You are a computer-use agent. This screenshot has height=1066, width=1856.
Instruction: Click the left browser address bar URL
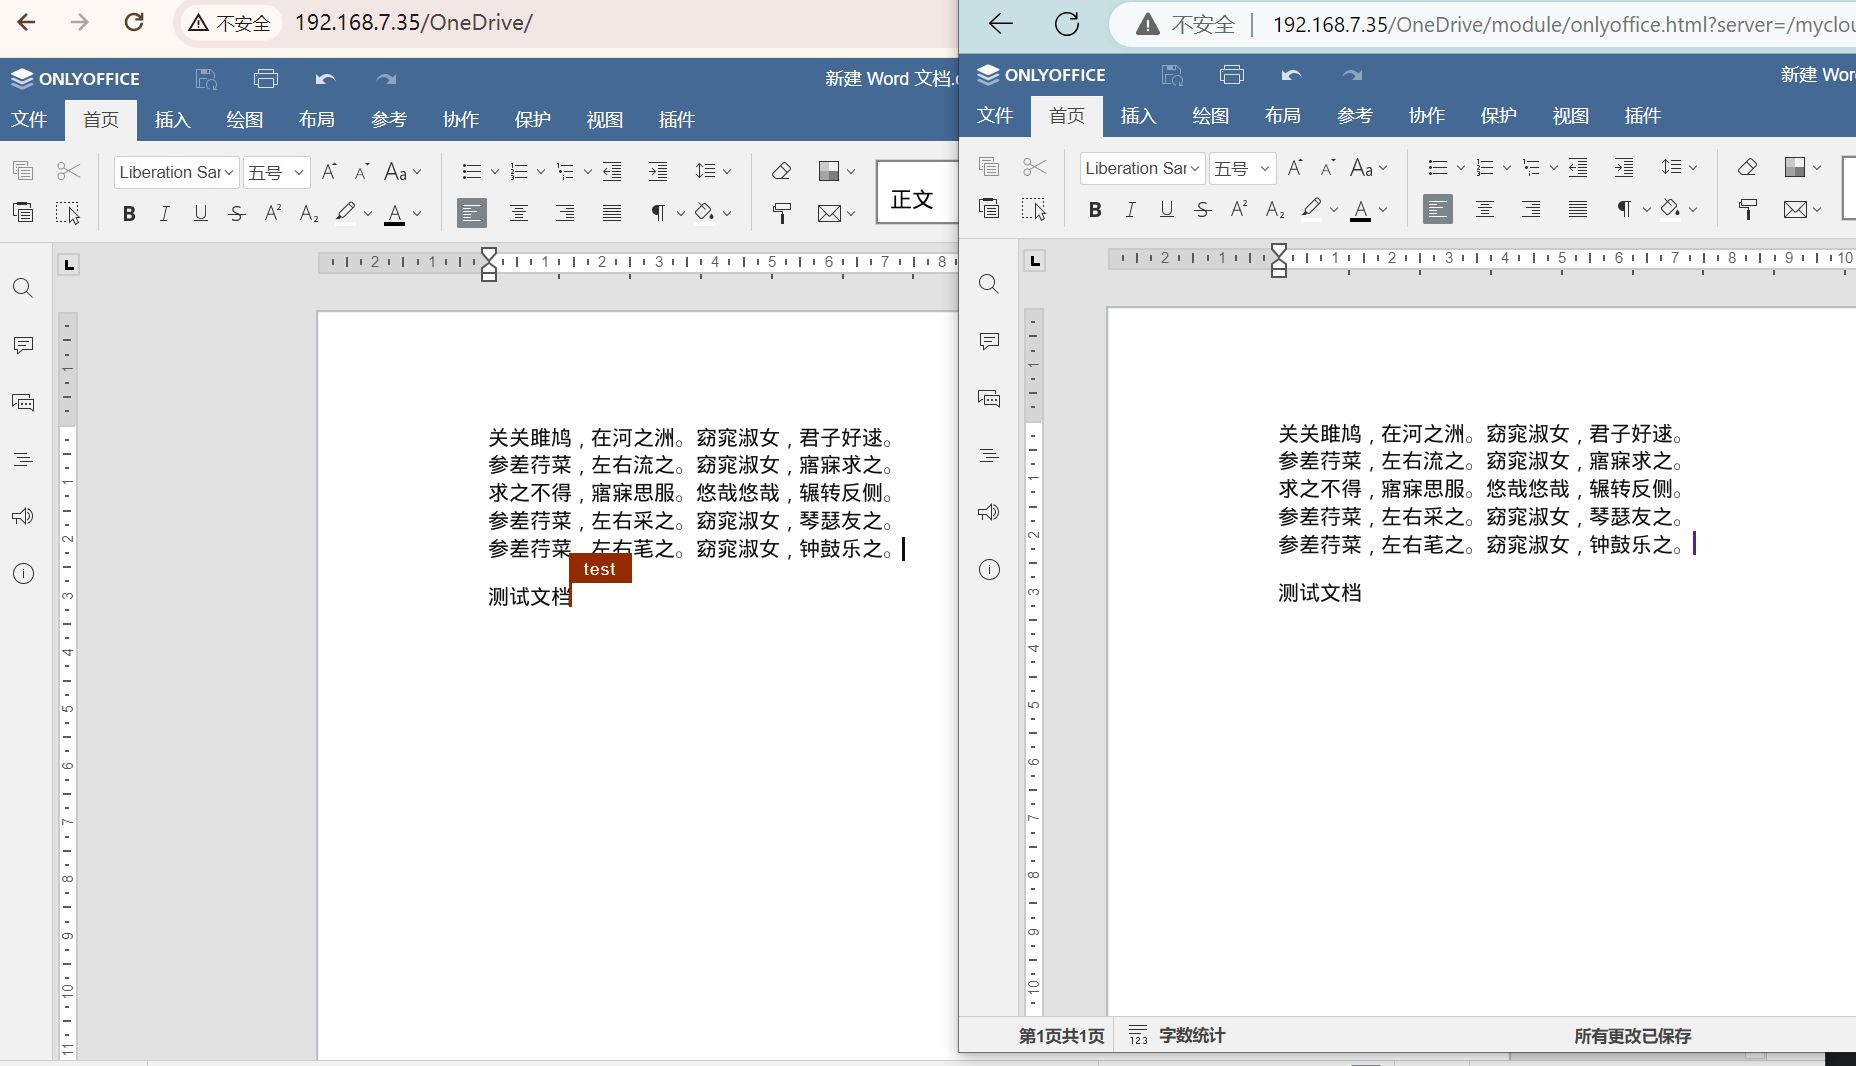coord(413,23)
